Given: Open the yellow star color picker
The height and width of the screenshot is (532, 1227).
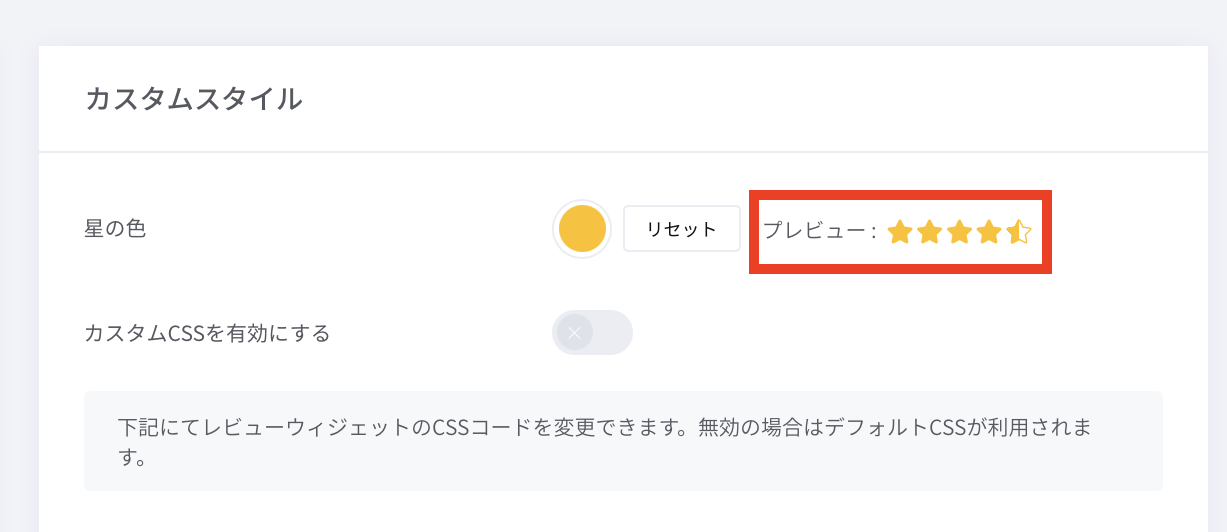Looking at the screenshot, I should pos(582,229).
